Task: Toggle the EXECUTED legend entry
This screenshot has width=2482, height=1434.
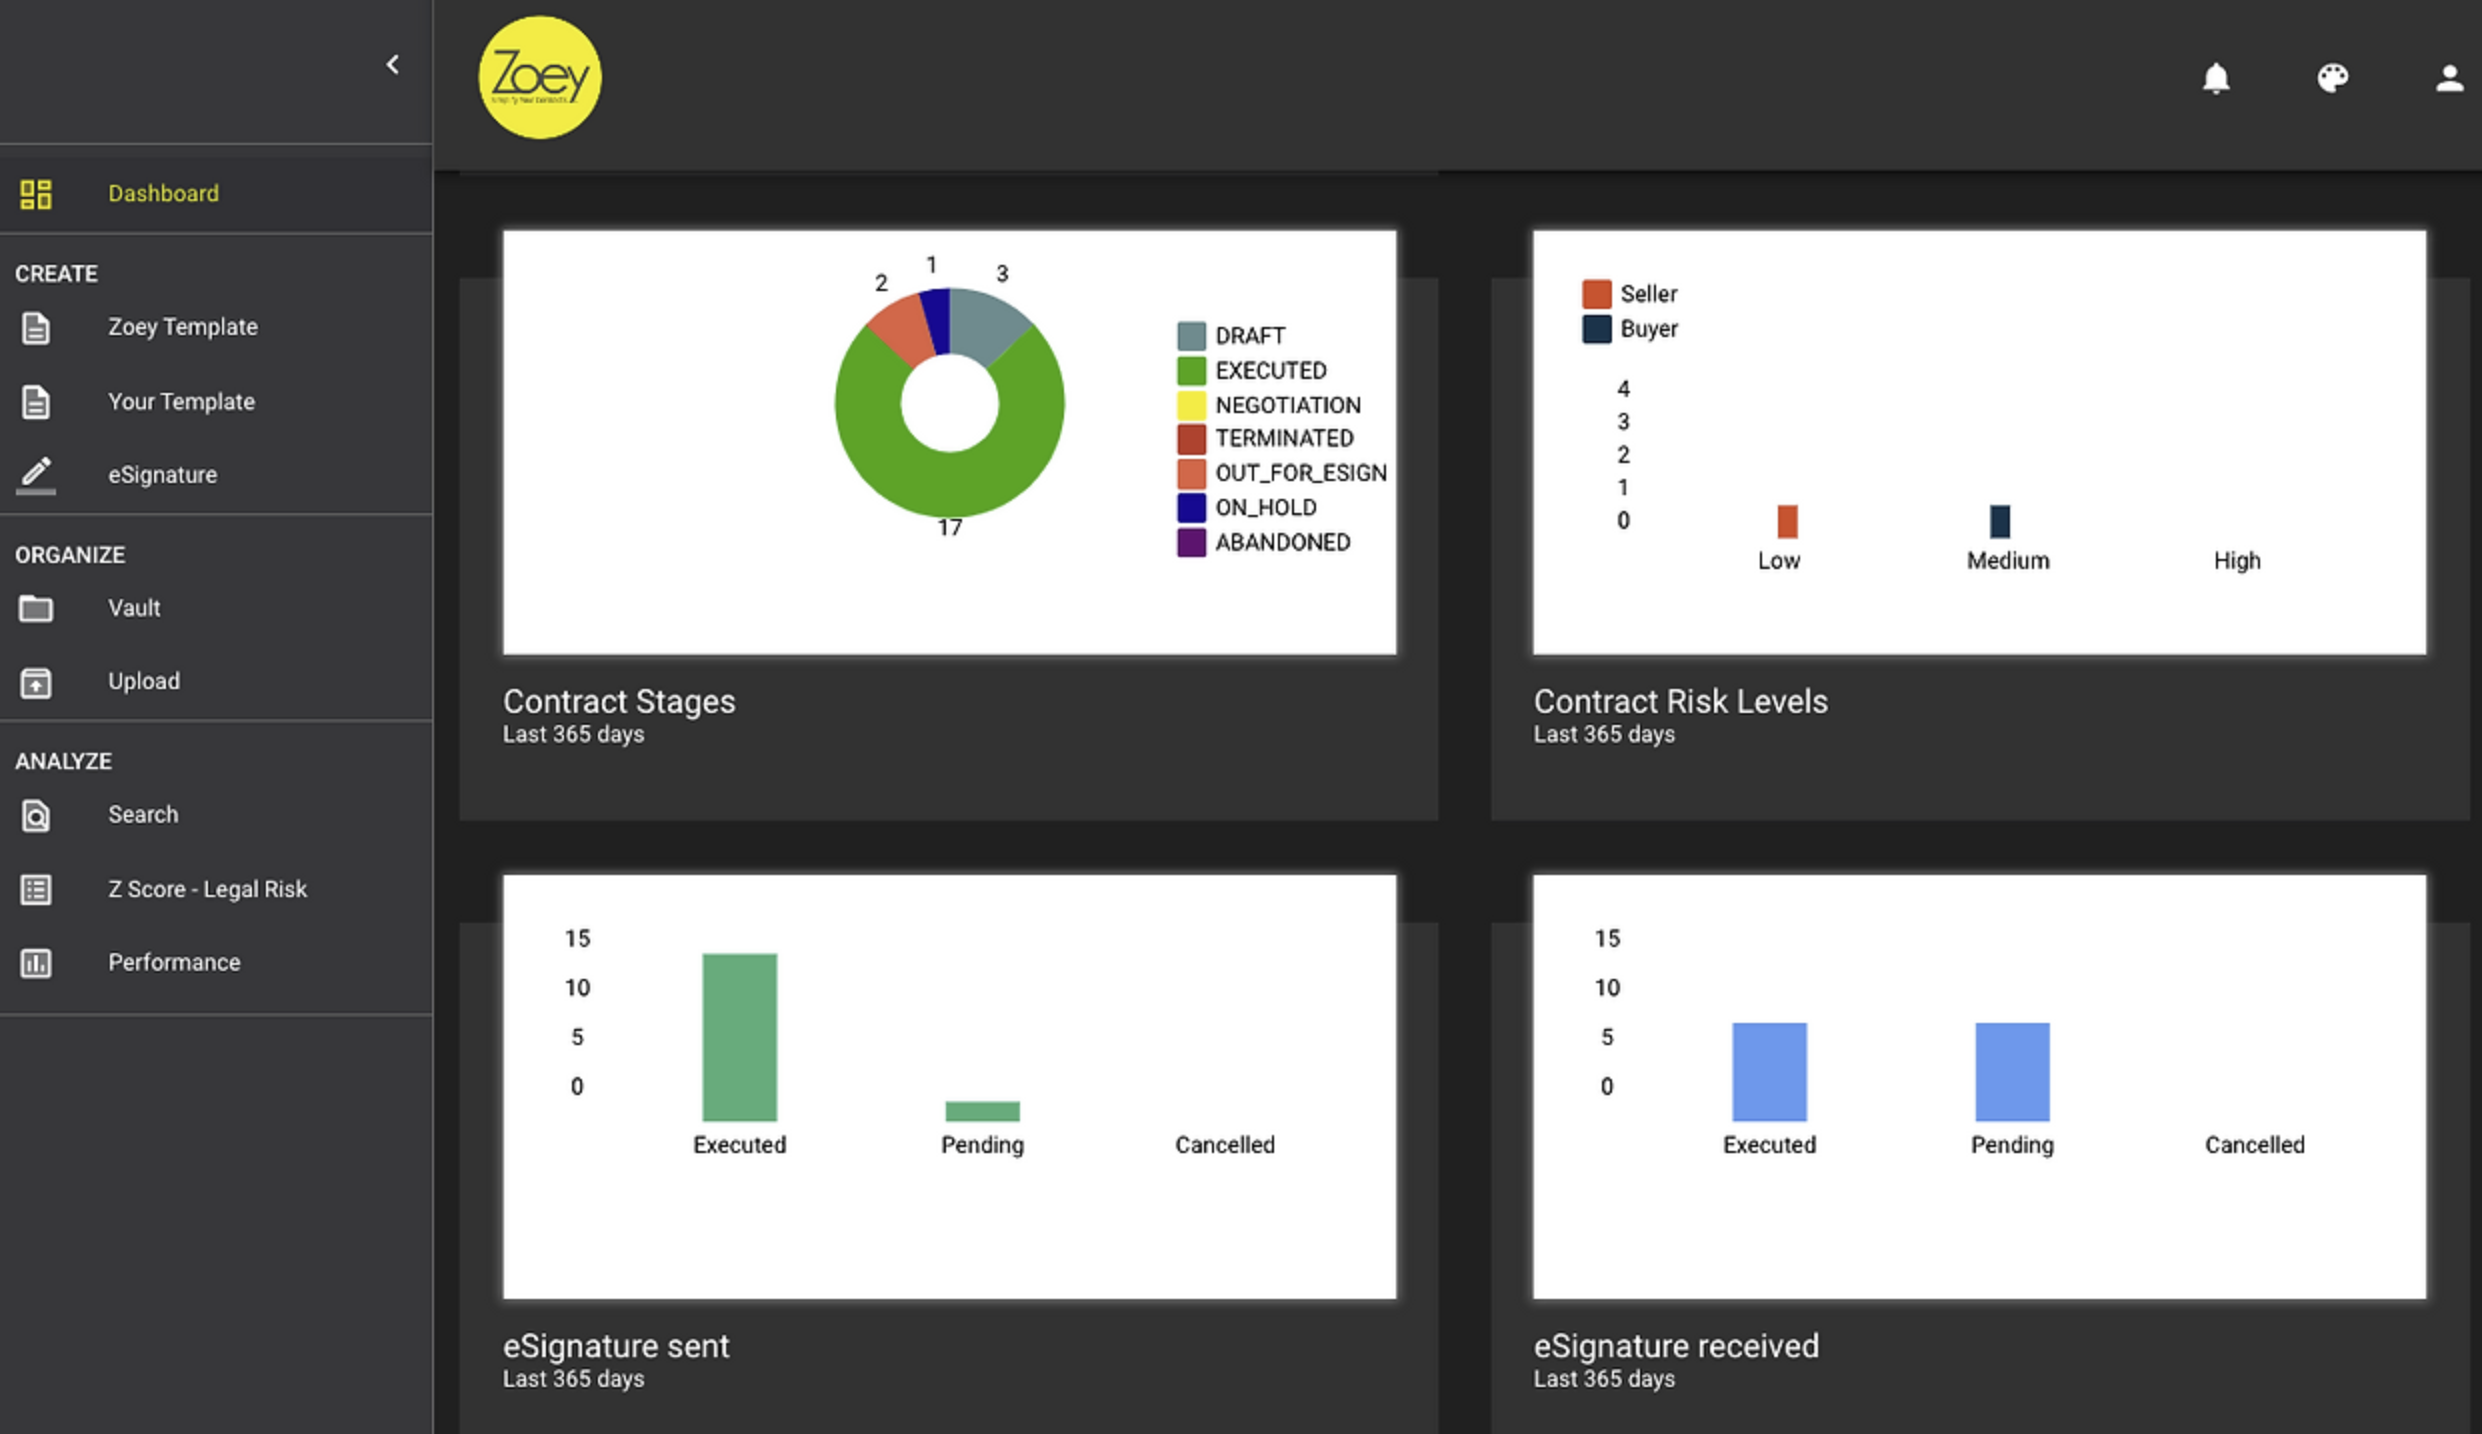Action: pyautogui.click(x=1269, y=371)
